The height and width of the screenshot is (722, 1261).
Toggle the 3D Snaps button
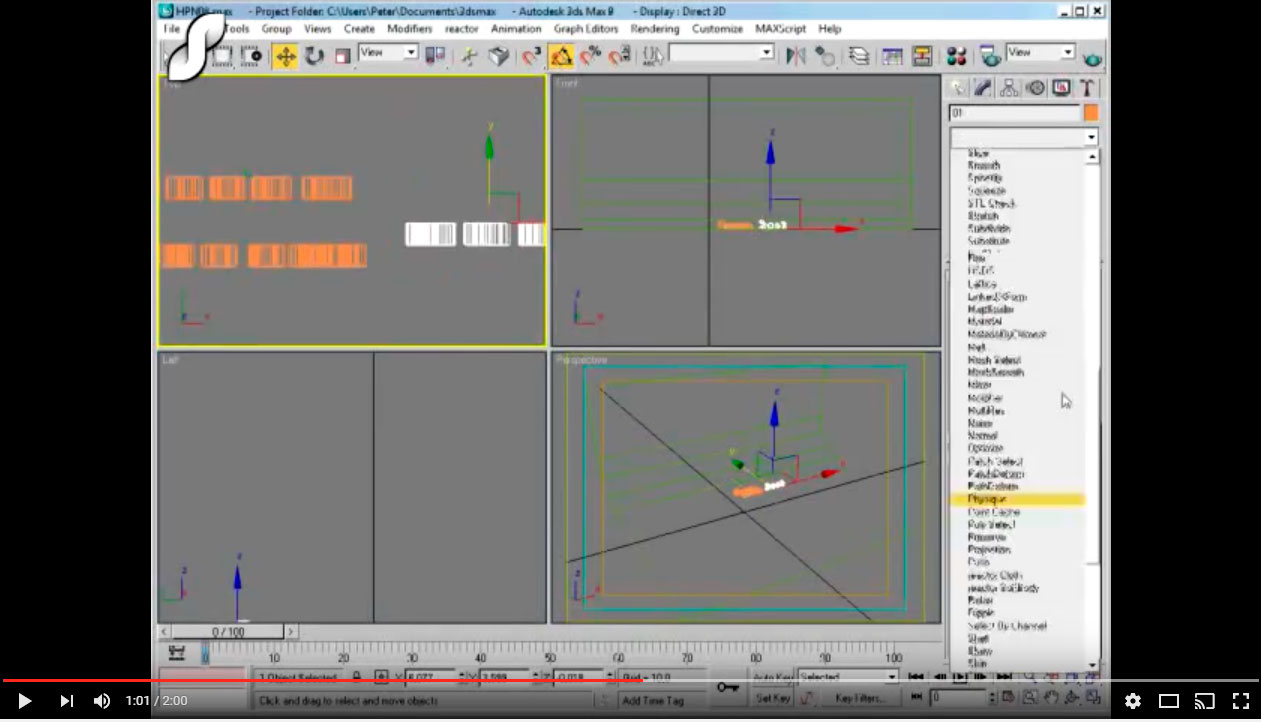pos(532,56)
